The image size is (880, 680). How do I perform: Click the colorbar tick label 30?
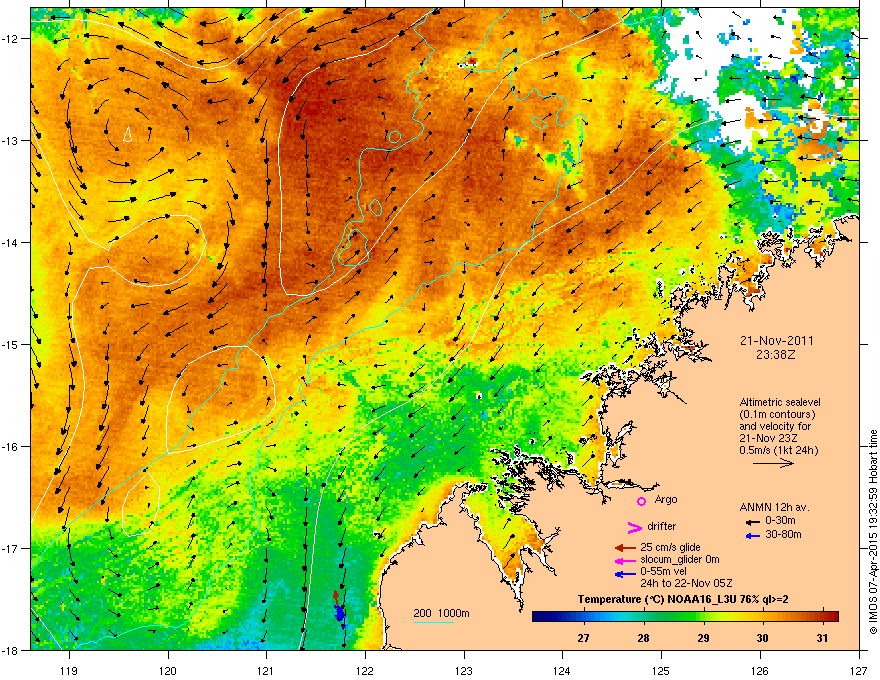(762, 638)
